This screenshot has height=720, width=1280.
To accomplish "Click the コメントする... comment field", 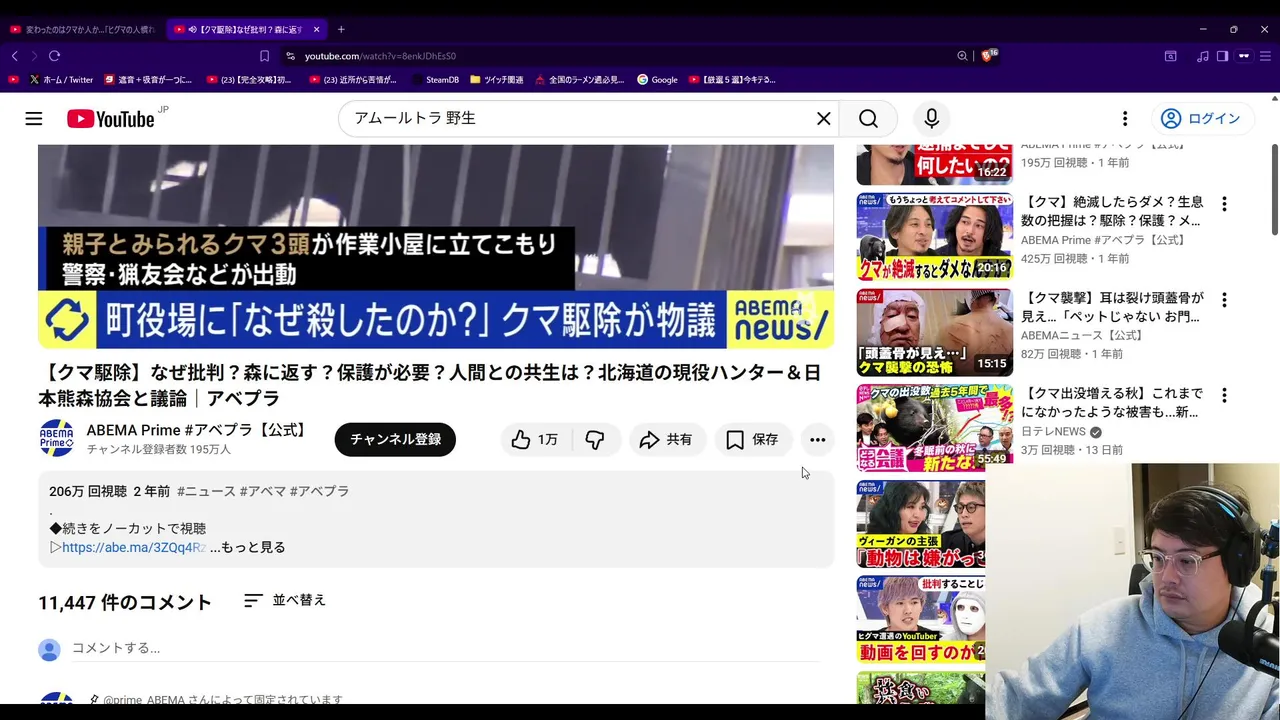I will pyautogui.click(x=445, y=648).
